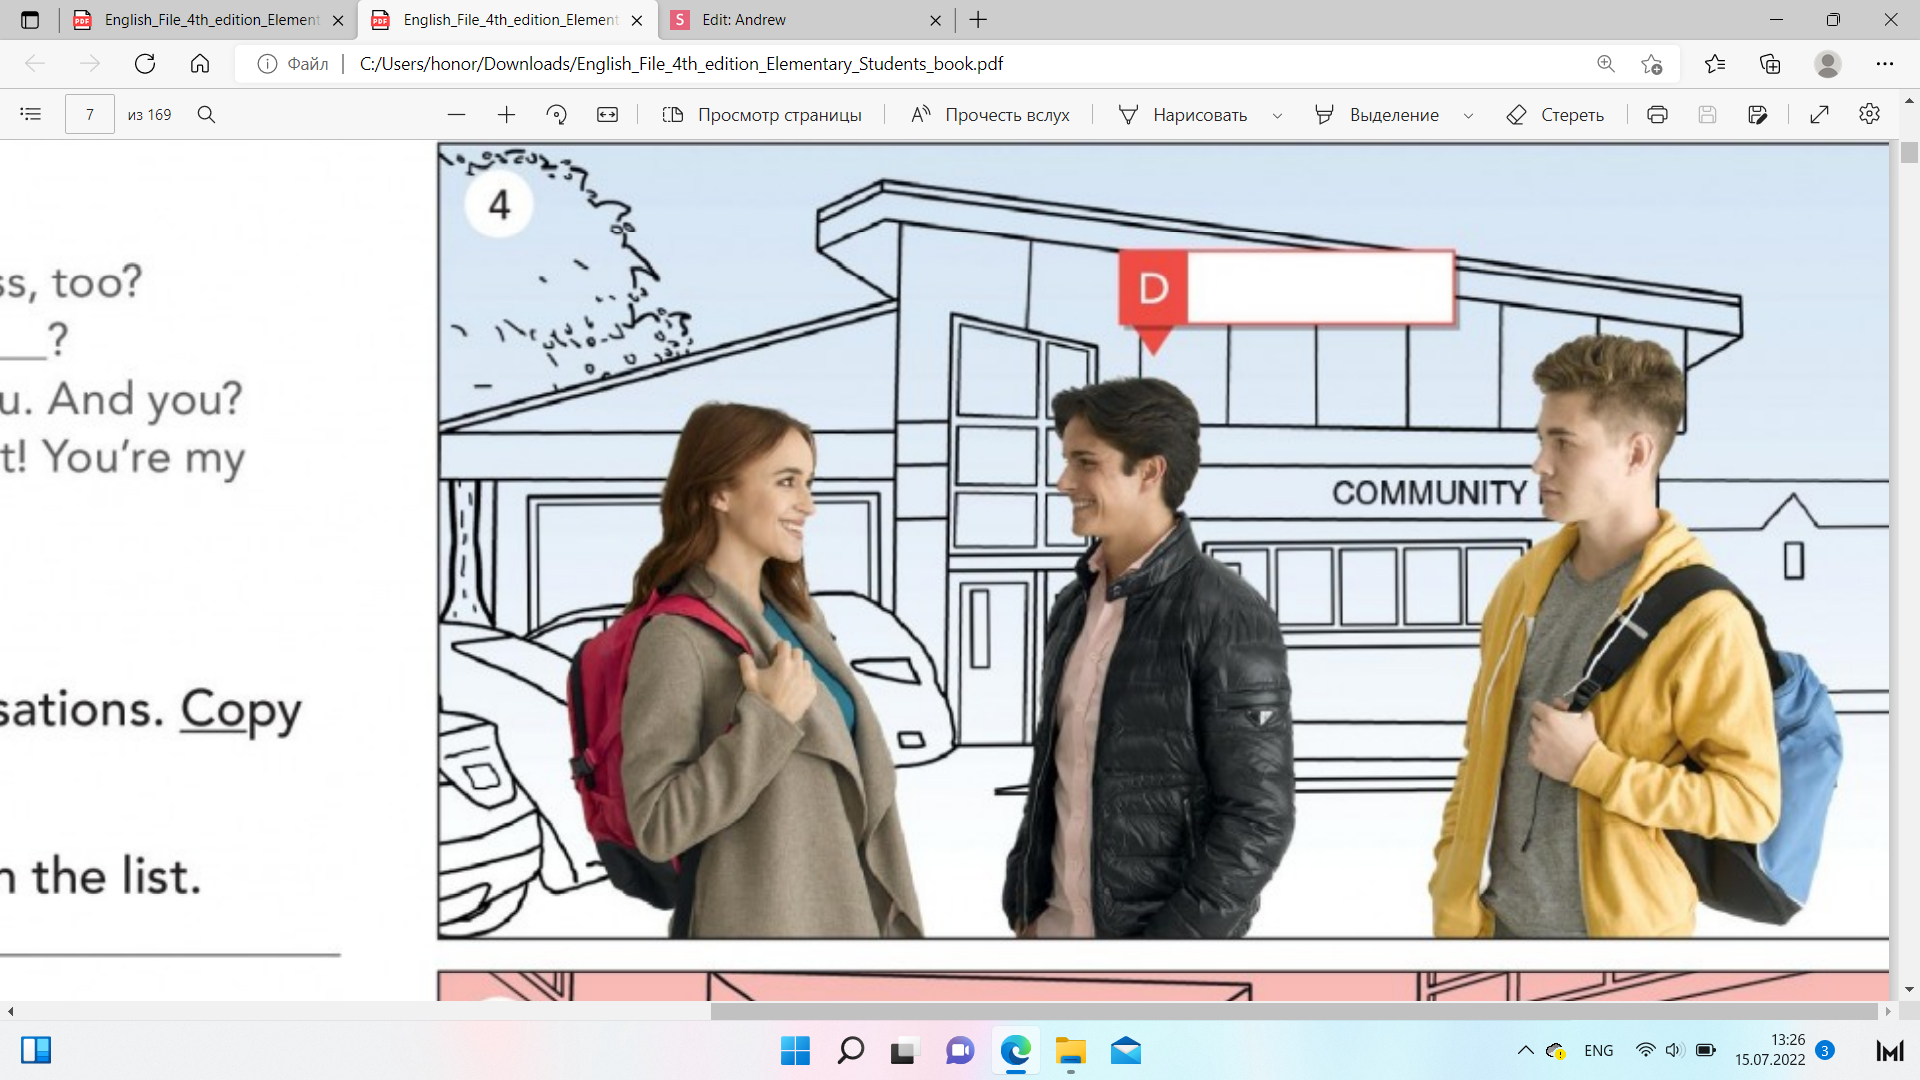Expand the Нарисовать draw options dropdown

click(1277, 116)
